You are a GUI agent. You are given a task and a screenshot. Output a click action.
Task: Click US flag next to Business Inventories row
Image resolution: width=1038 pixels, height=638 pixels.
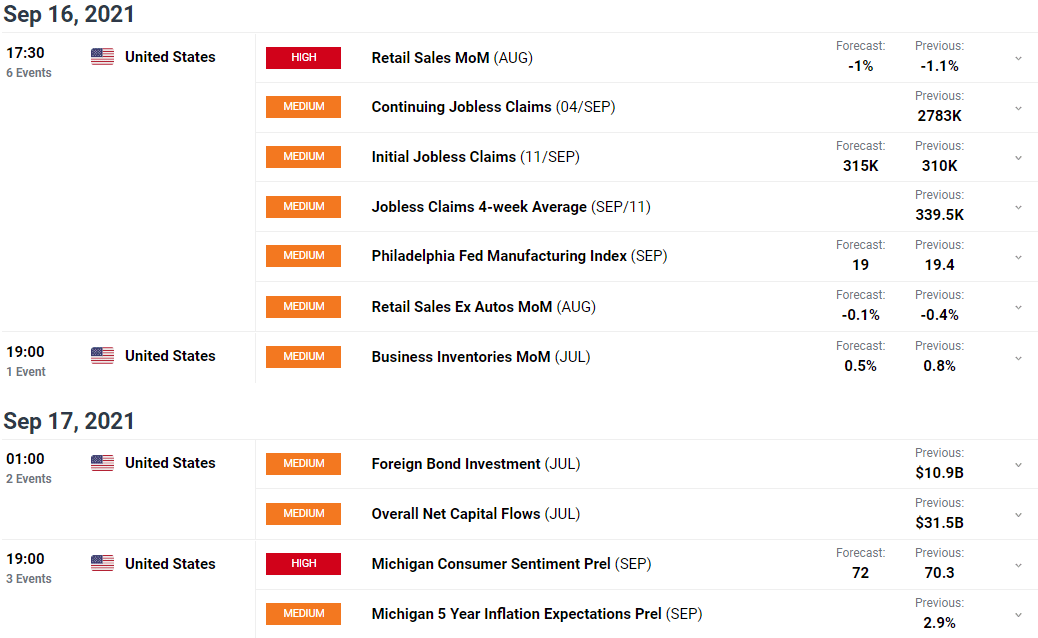(x=102, y=356)
